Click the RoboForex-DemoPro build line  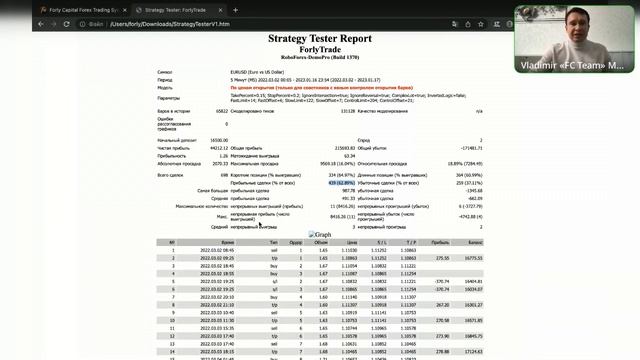320,58
